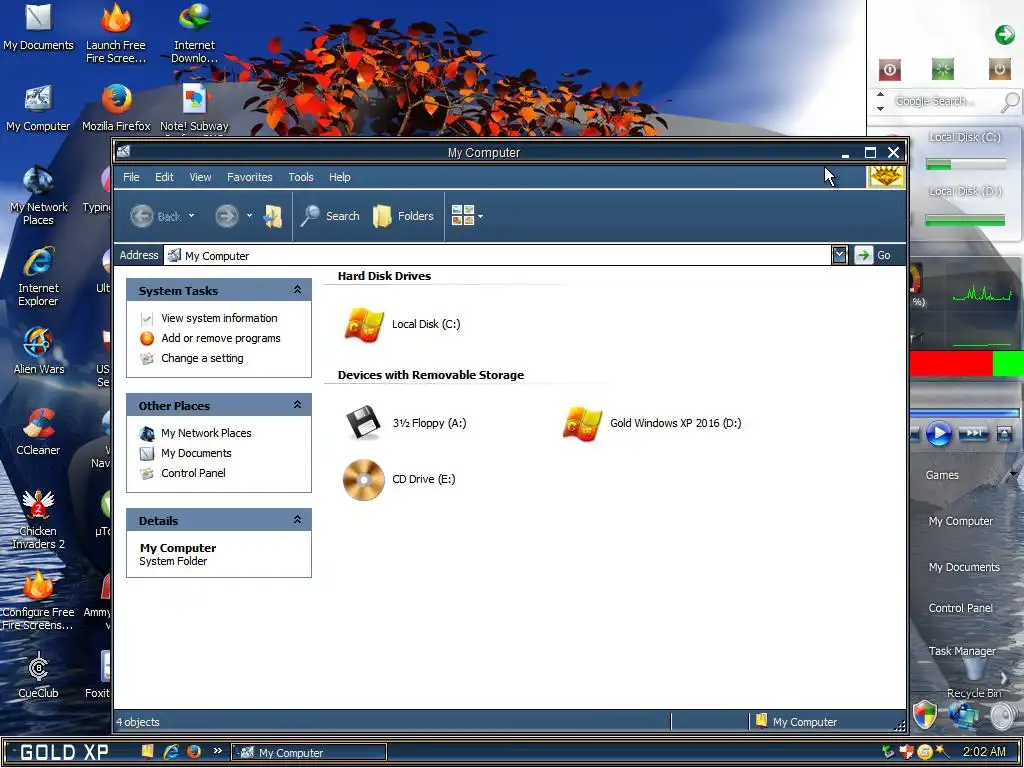This screenshot has height=768, width=1024.
Task: Click the Address bar field
Action: tap(498, 255)
